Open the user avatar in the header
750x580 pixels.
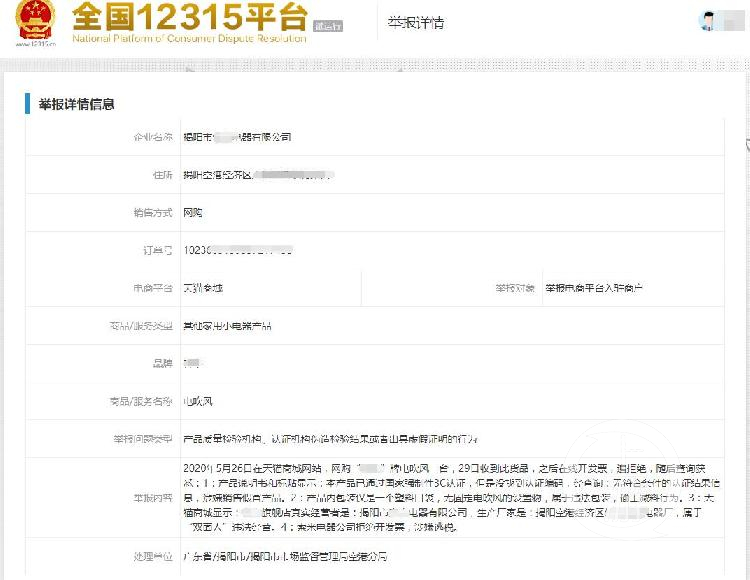(712, 21)
